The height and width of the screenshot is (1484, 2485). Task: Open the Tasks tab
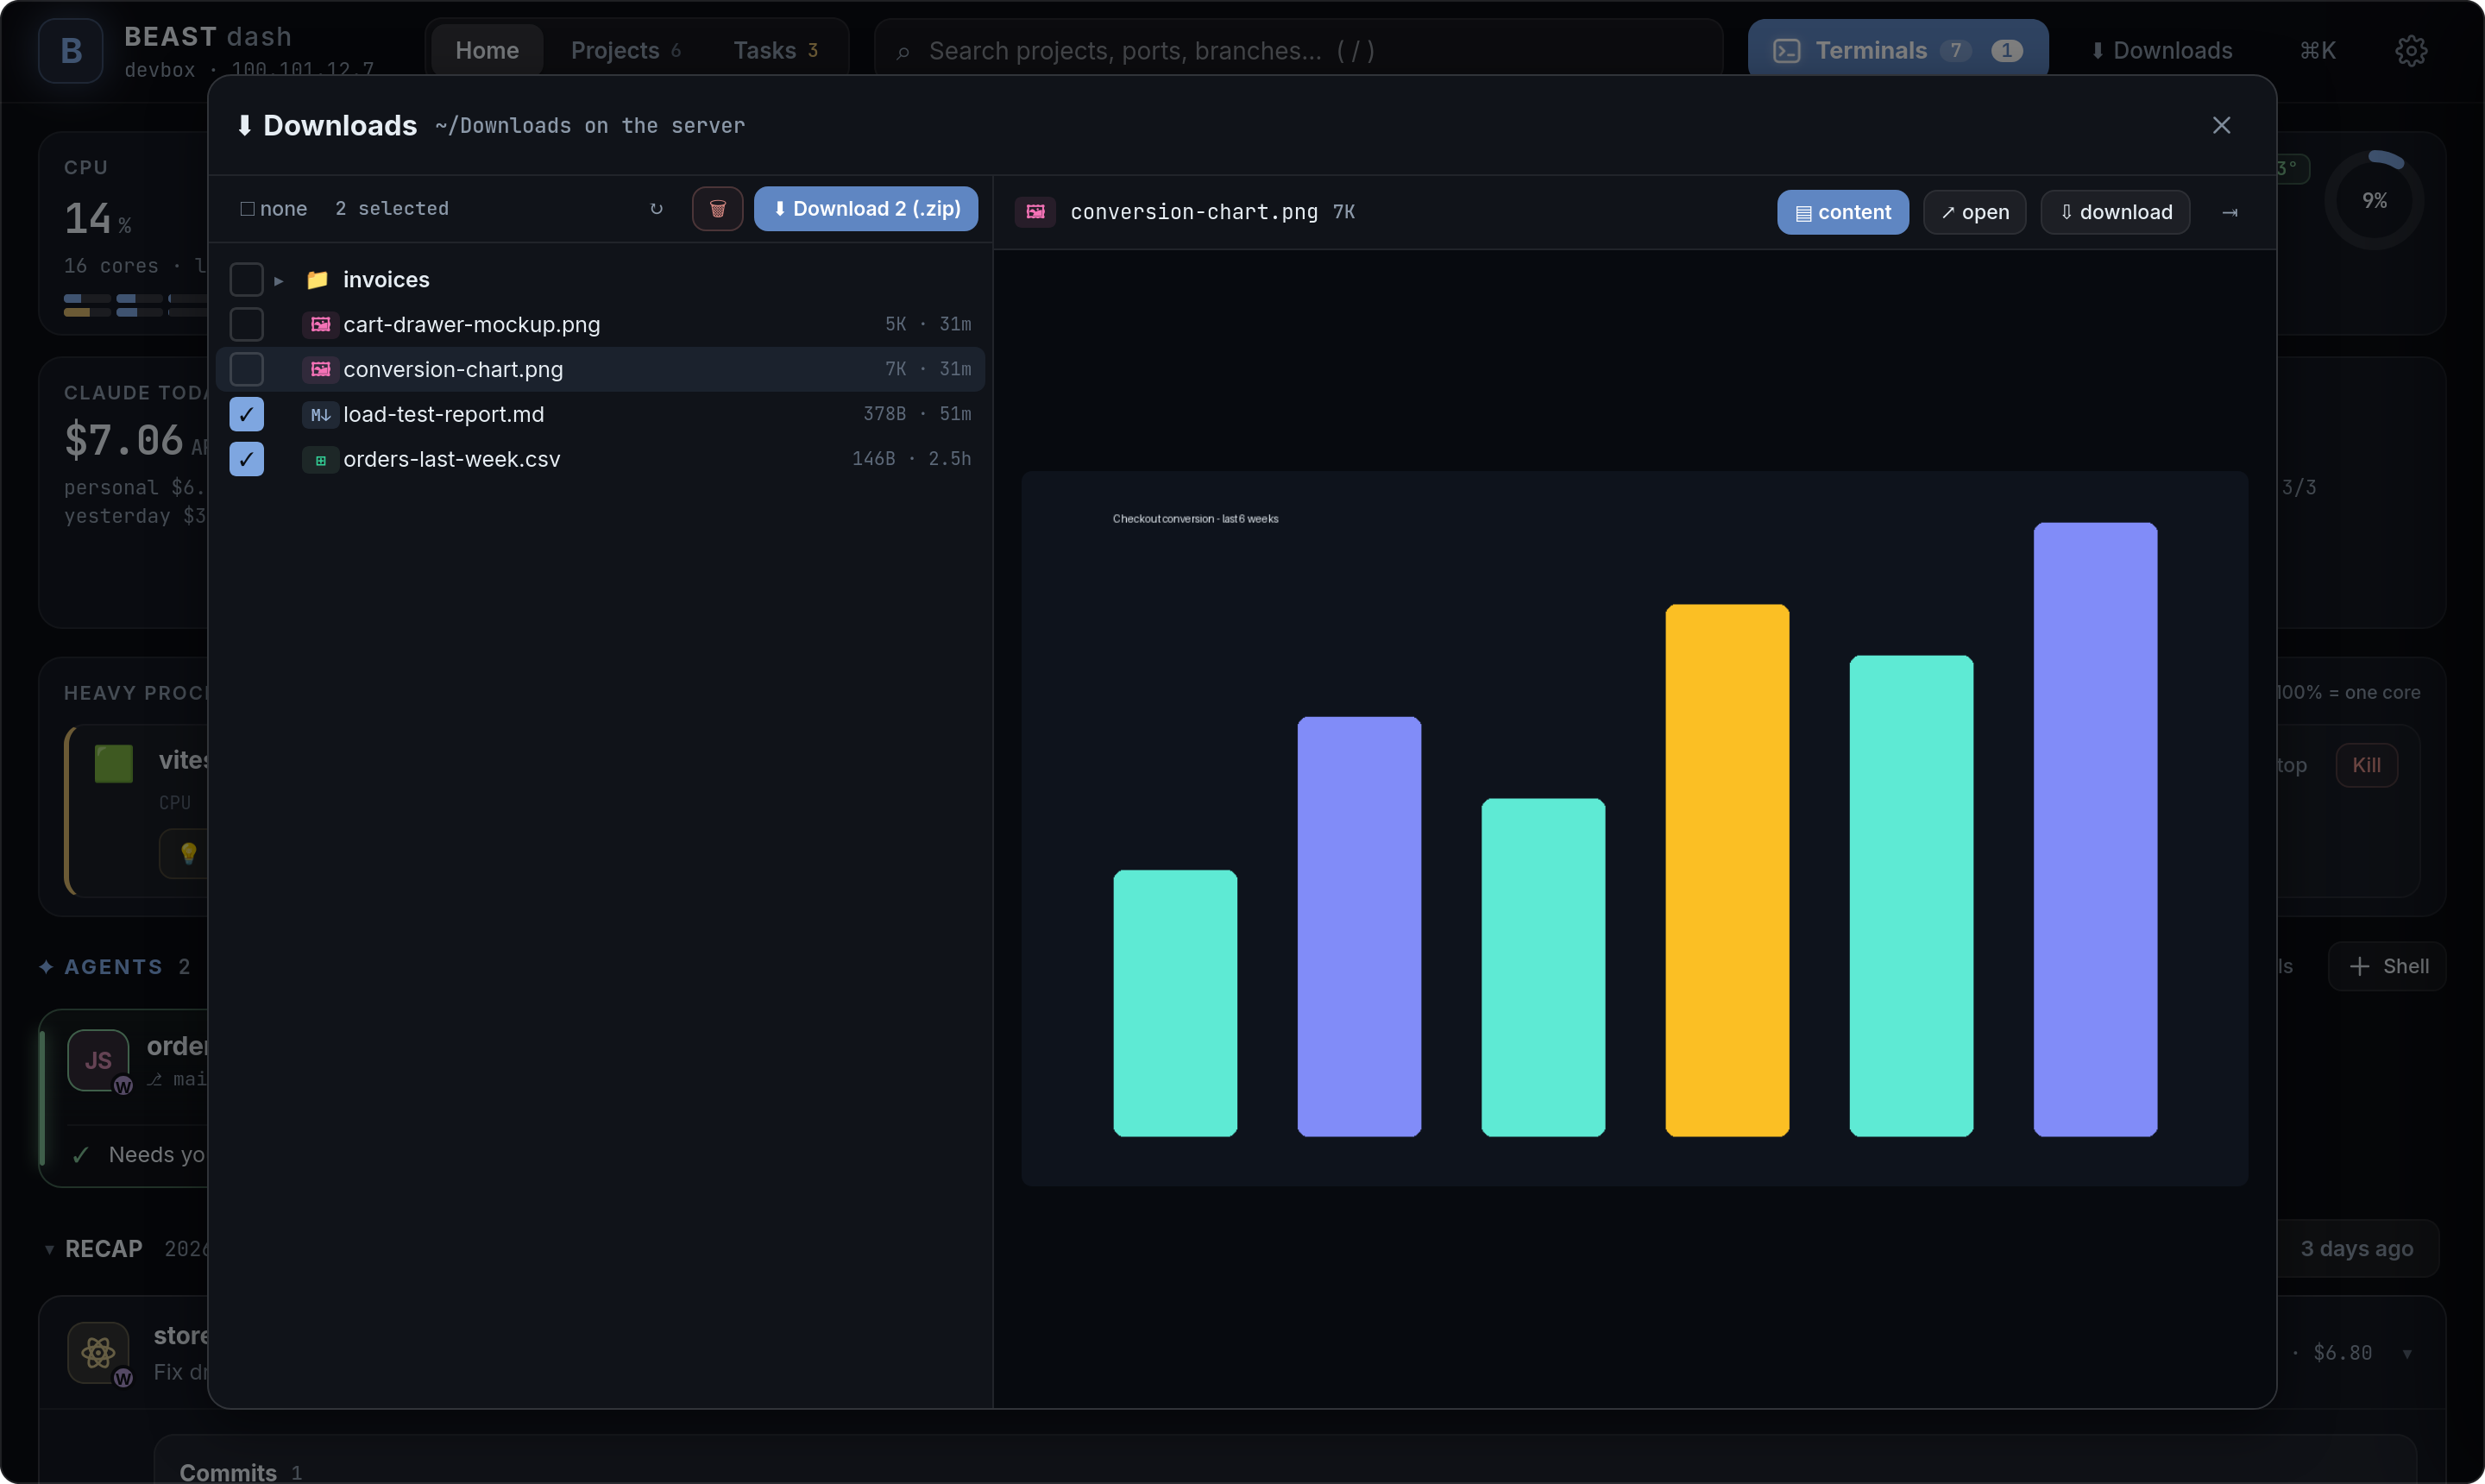pyautogui.click(x=775, y=50)
